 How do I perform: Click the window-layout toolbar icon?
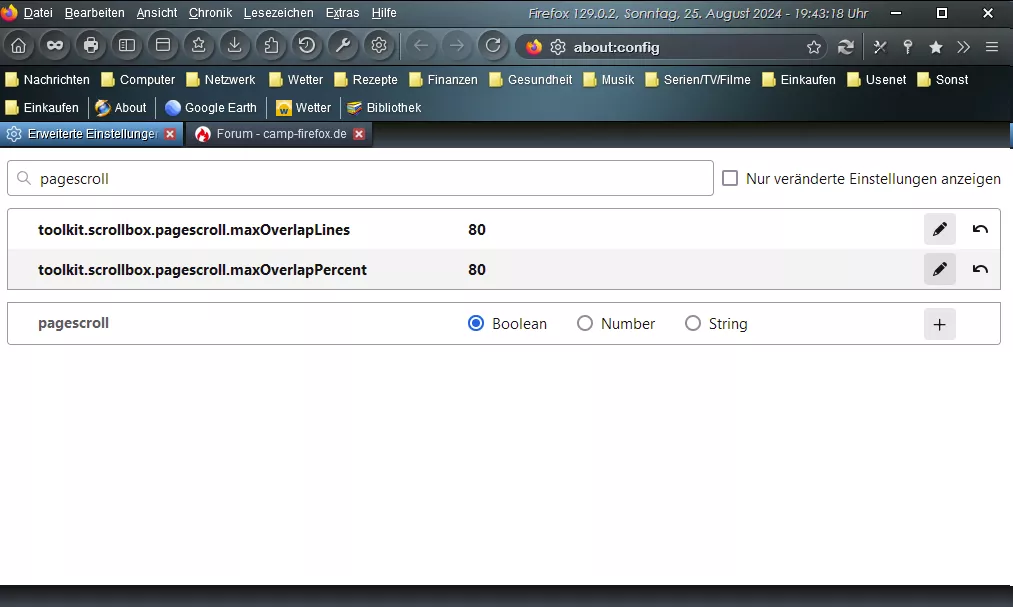pos(163,46)
